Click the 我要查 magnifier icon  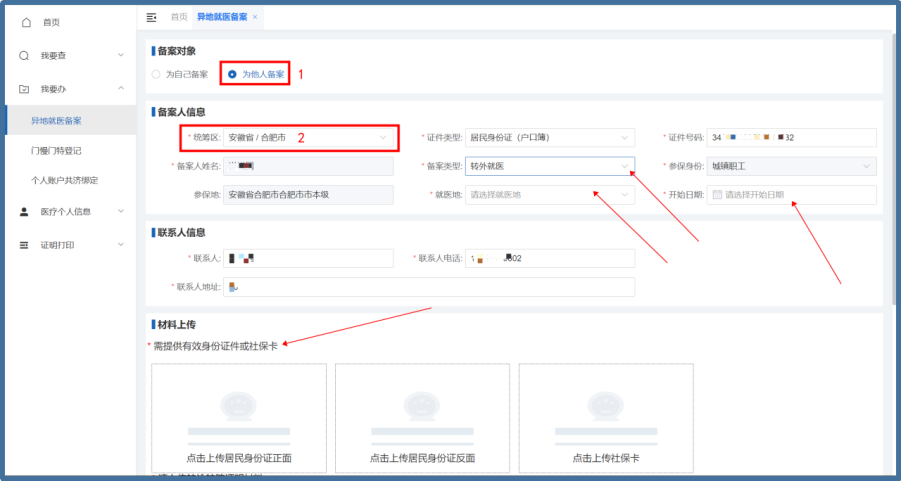pos(25,55)
